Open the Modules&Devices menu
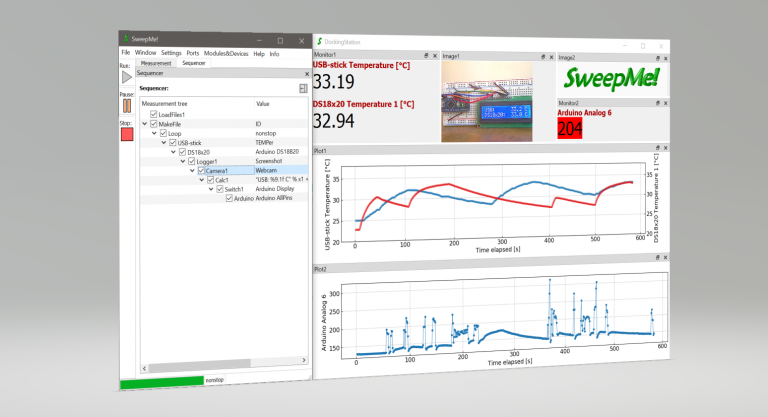The width and height of the screenshot is (768, 417). coord(226,53)
